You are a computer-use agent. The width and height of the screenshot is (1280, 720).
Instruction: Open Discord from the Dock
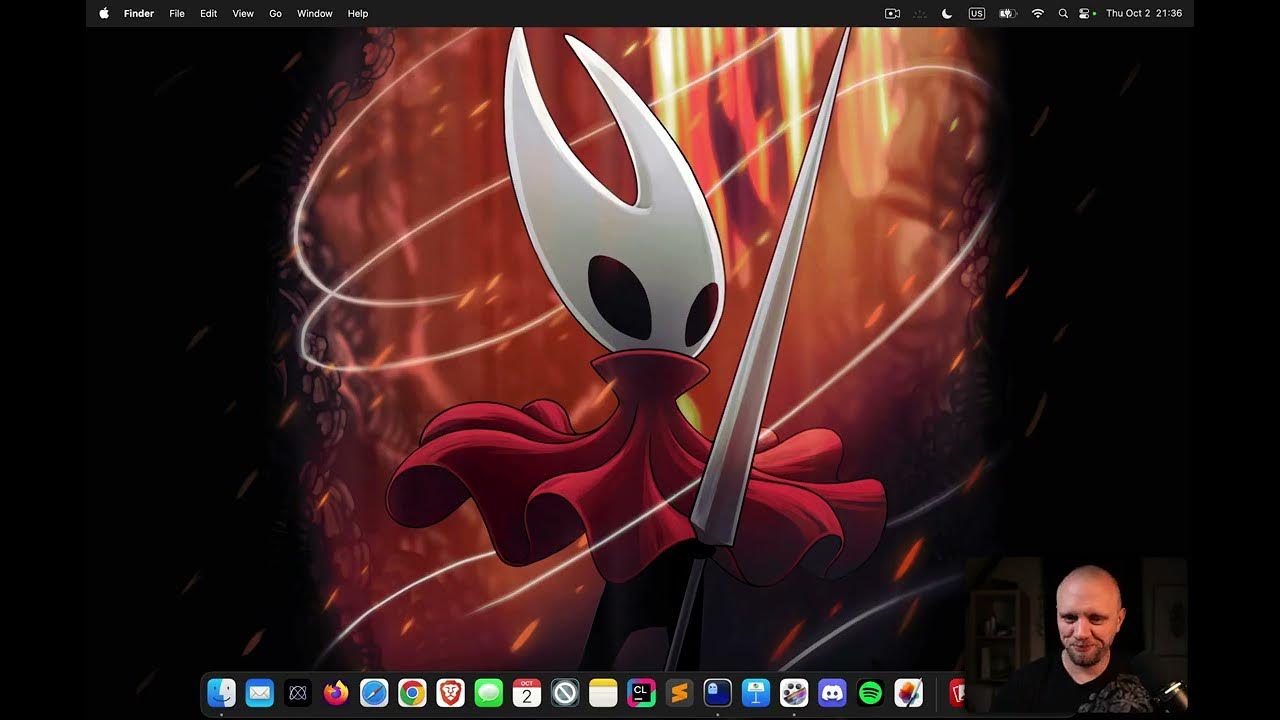pyautogui.click(x=832, y=692)
